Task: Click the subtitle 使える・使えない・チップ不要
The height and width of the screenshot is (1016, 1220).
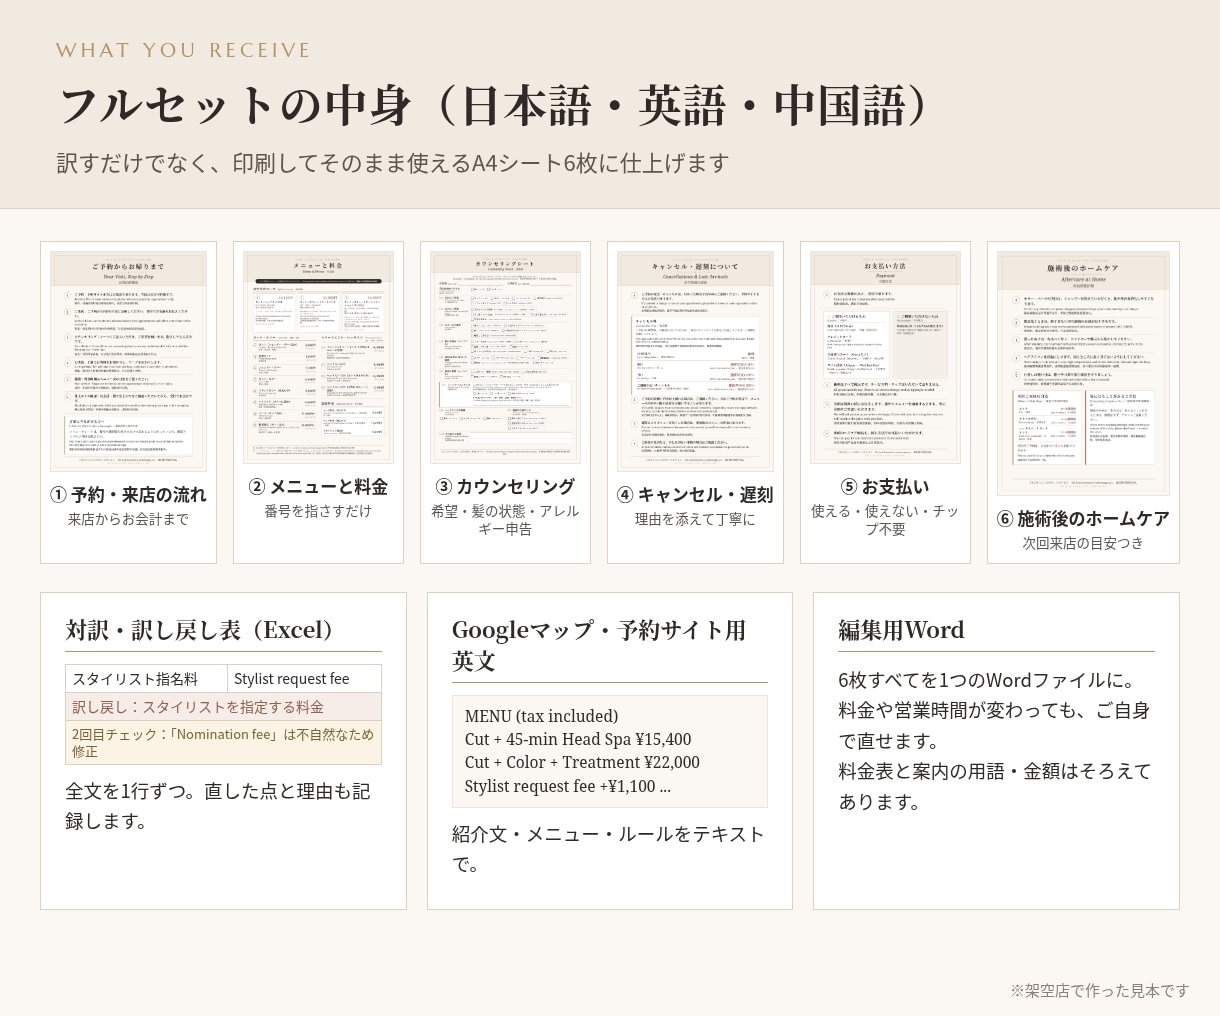Action: click(885, 520)
